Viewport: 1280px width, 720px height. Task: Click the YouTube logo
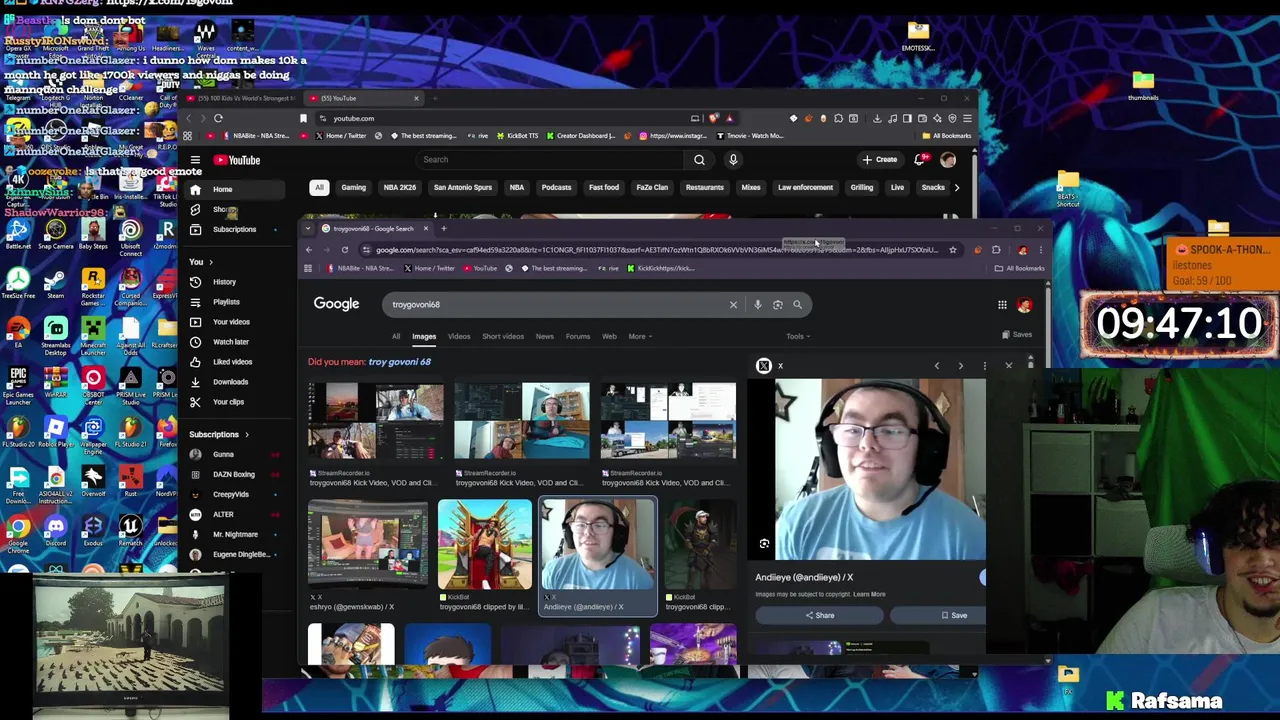coord(237,160)
